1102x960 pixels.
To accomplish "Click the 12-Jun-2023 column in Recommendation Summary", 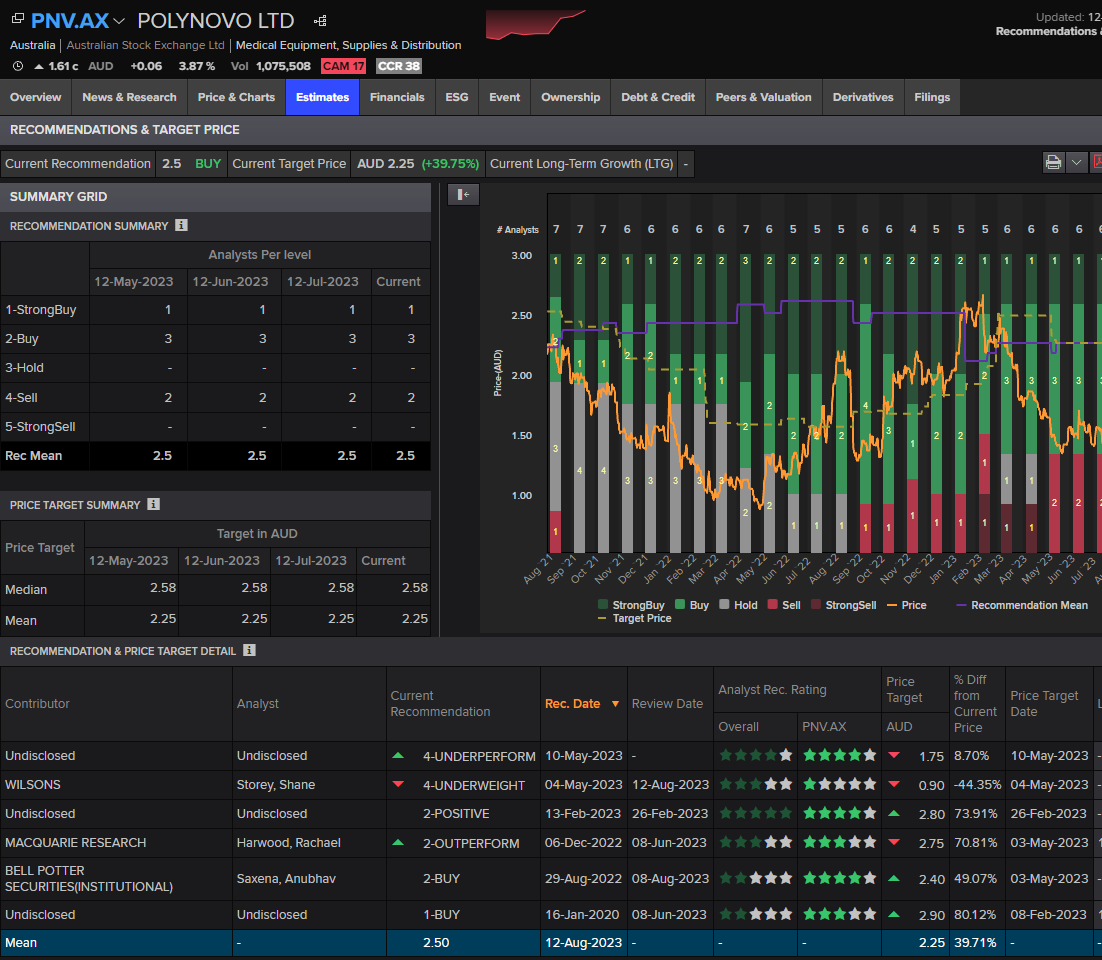I will tap(230, 282).
